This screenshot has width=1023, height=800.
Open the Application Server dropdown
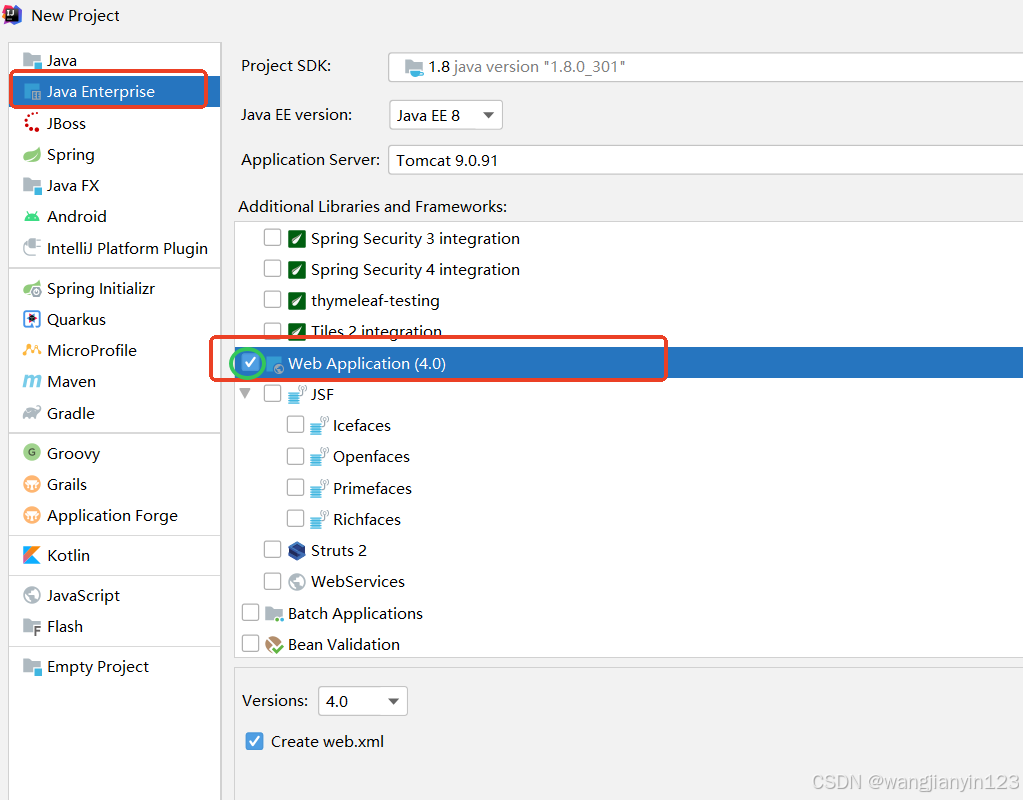705,161
